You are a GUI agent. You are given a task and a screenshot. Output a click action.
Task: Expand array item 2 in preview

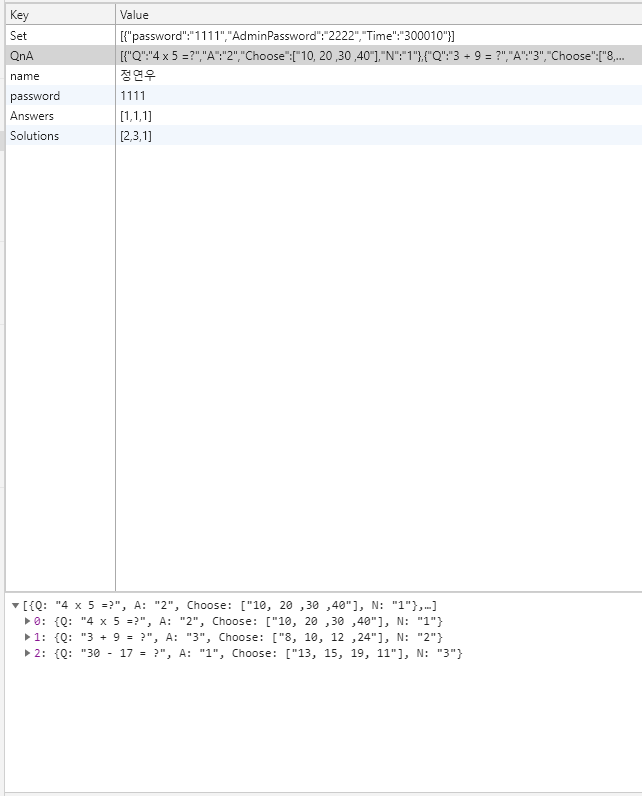tap(27, 654)
